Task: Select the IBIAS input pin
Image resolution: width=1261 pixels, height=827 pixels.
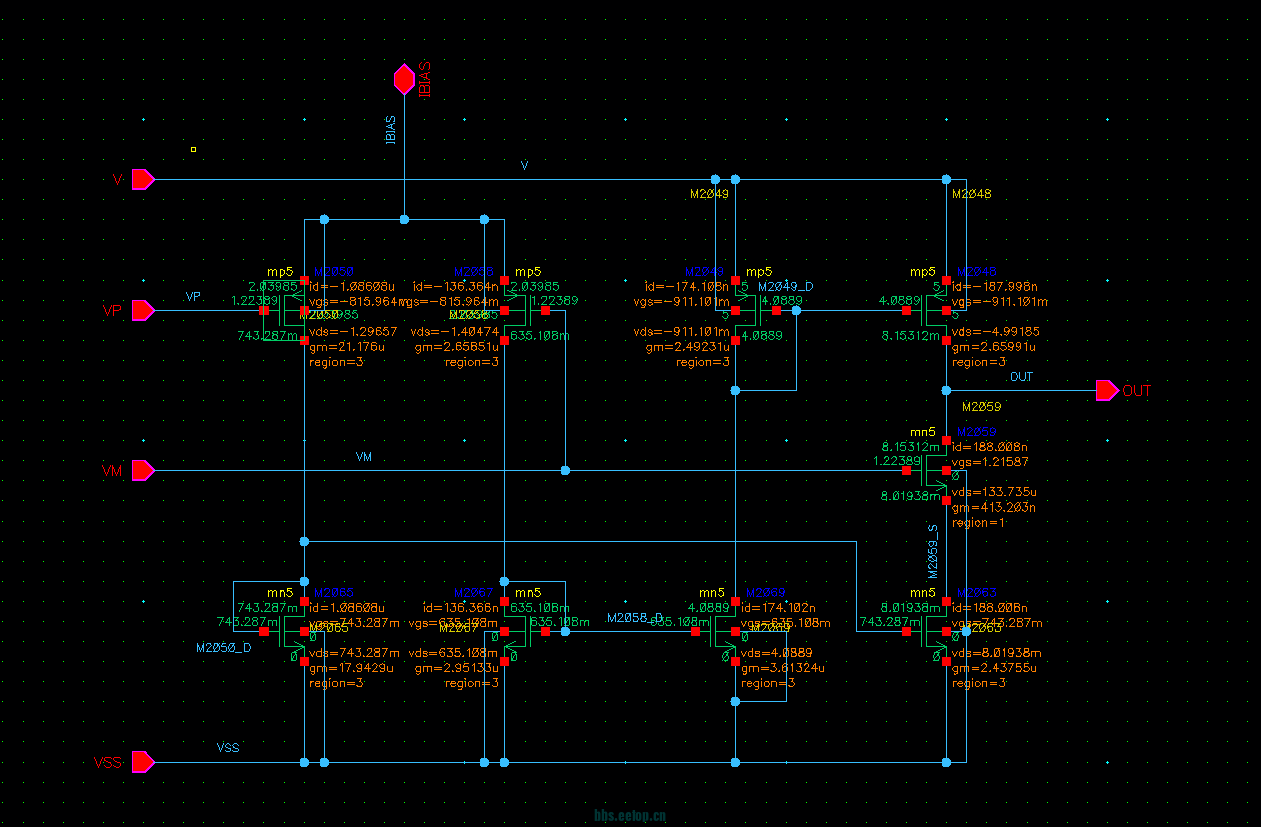Action: coord(404,79)
